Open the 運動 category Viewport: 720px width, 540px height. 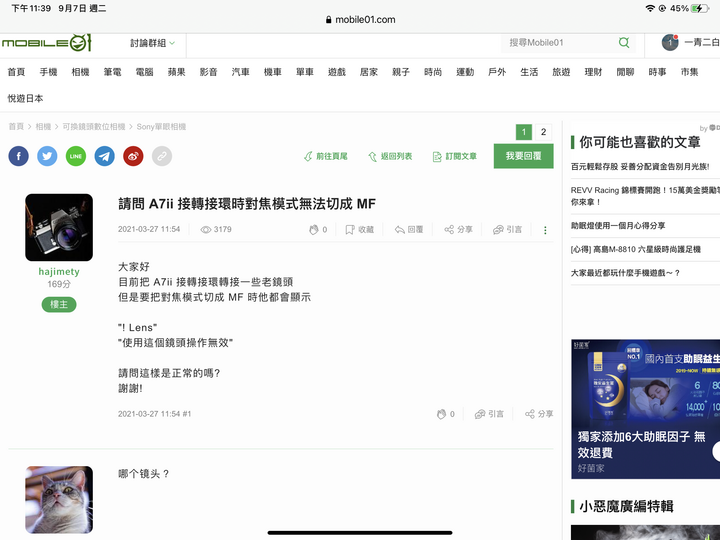(x=465, y=72)
